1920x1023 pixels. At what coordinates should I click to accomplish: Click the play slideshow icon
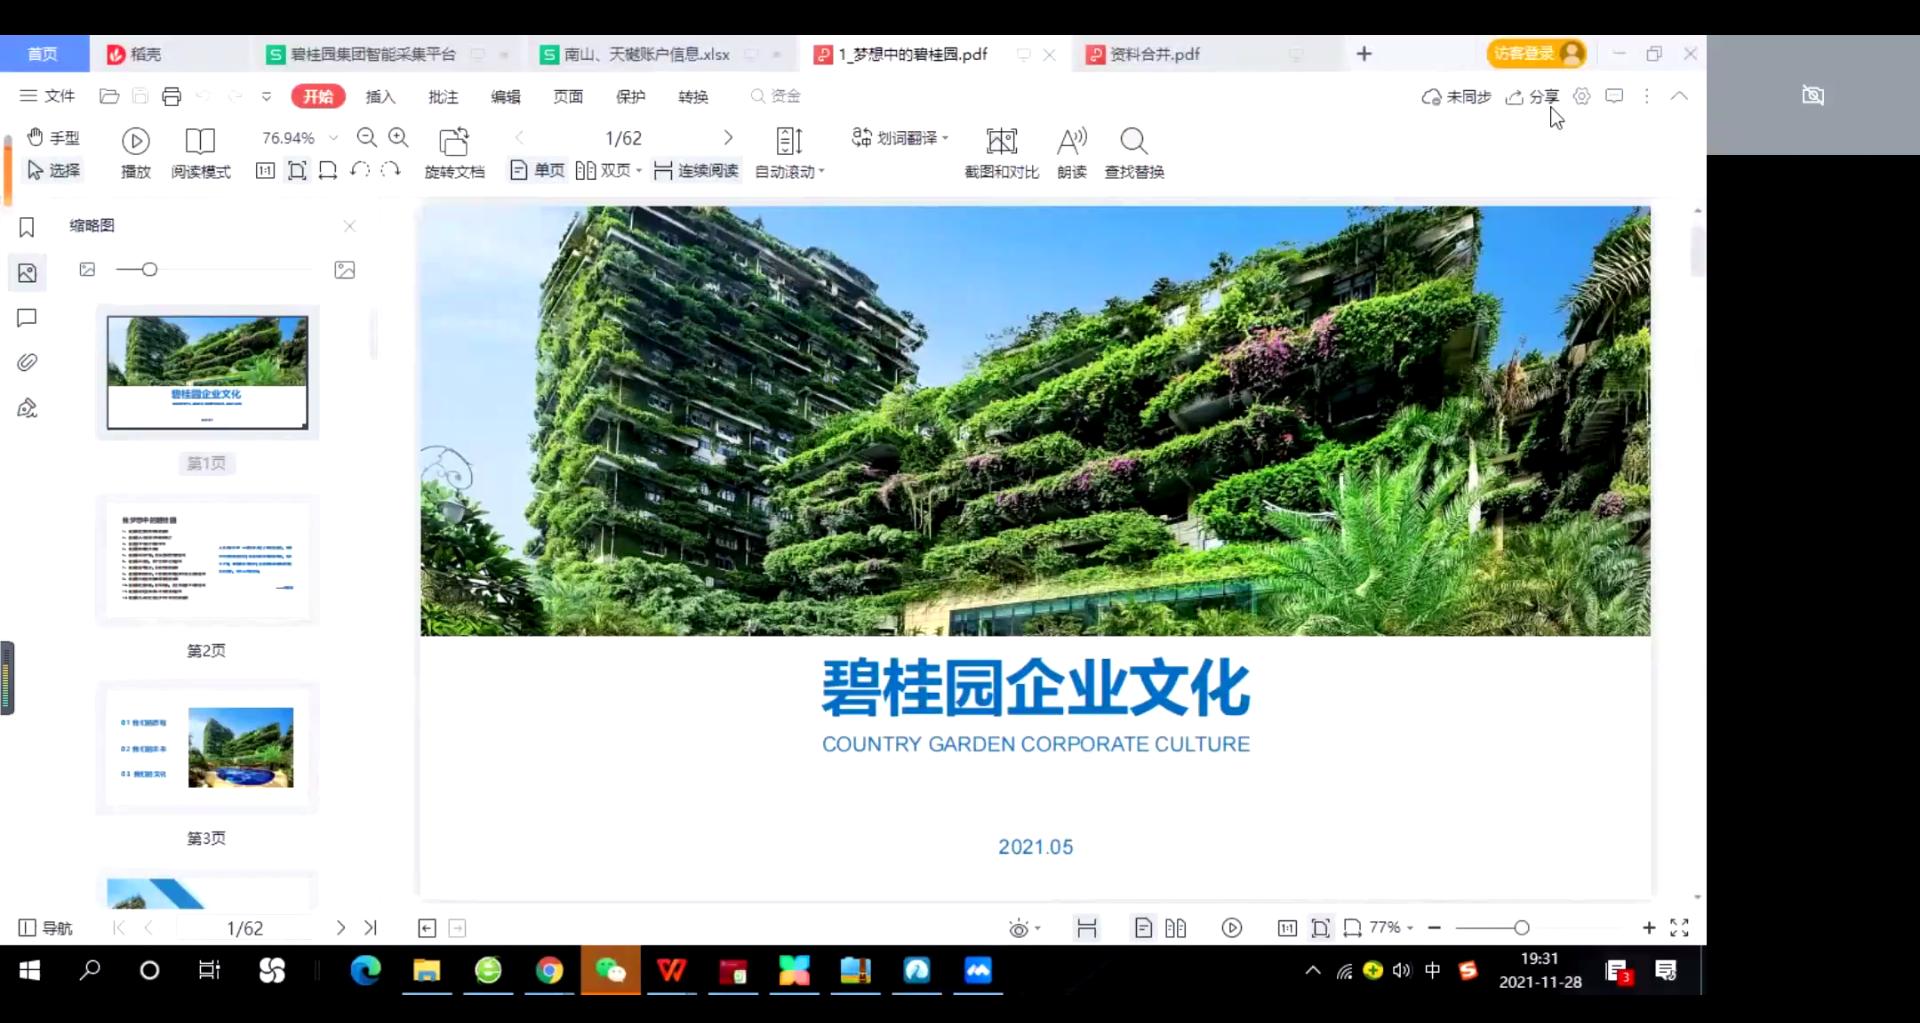pyautogui.click(x=136, y=141)
